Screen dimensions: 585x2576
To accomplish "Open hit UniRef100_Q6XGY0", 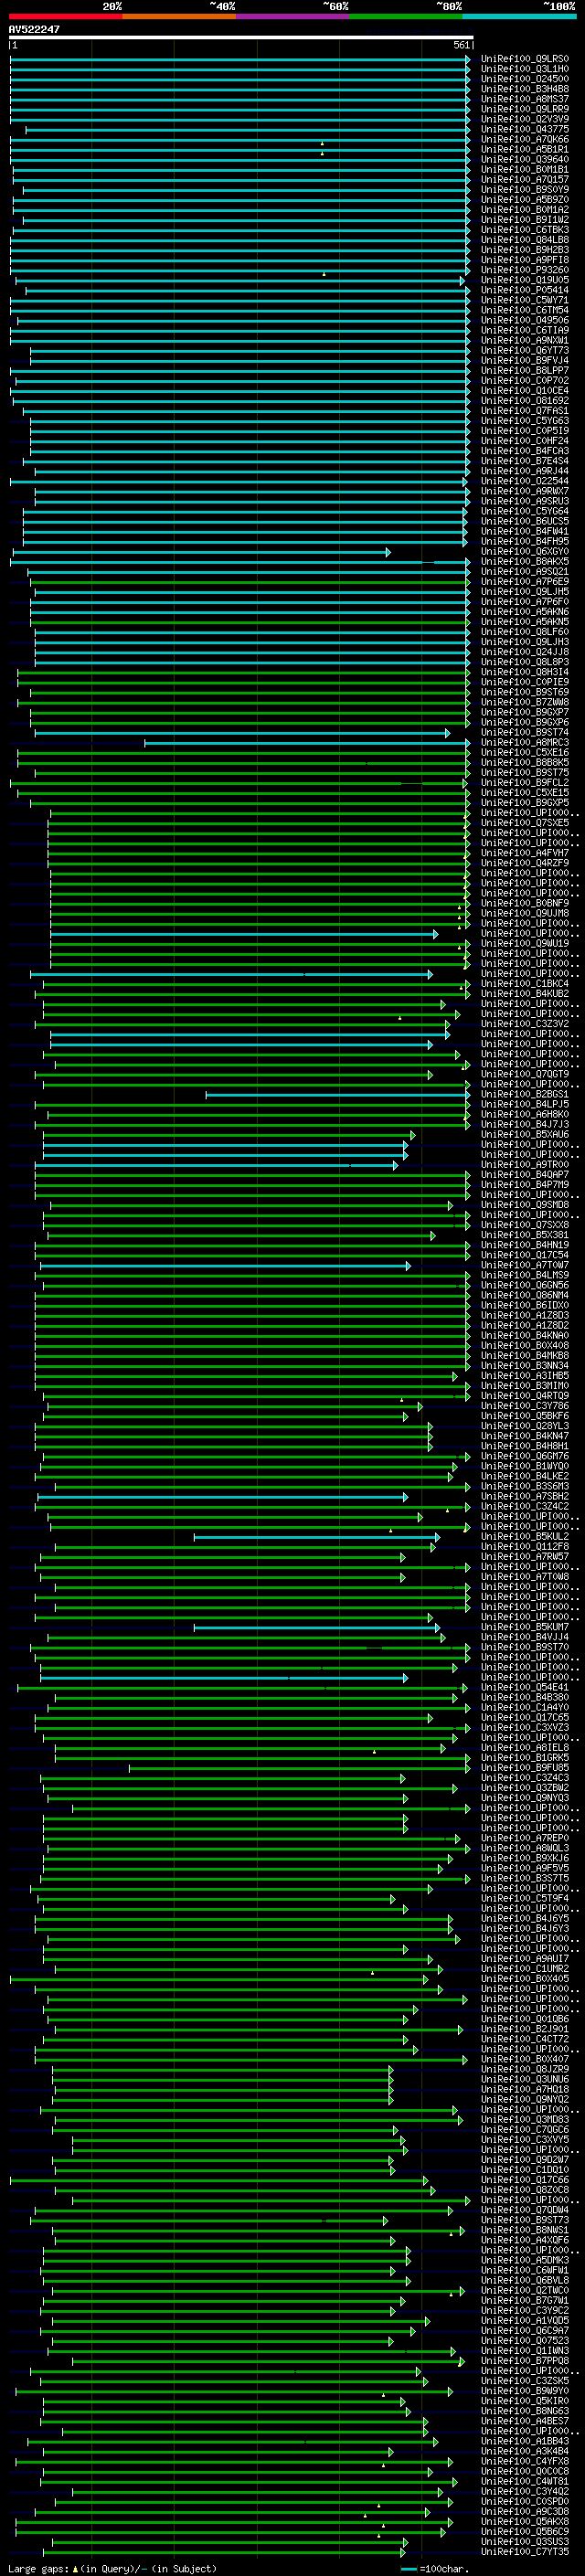I will (525, 552).
